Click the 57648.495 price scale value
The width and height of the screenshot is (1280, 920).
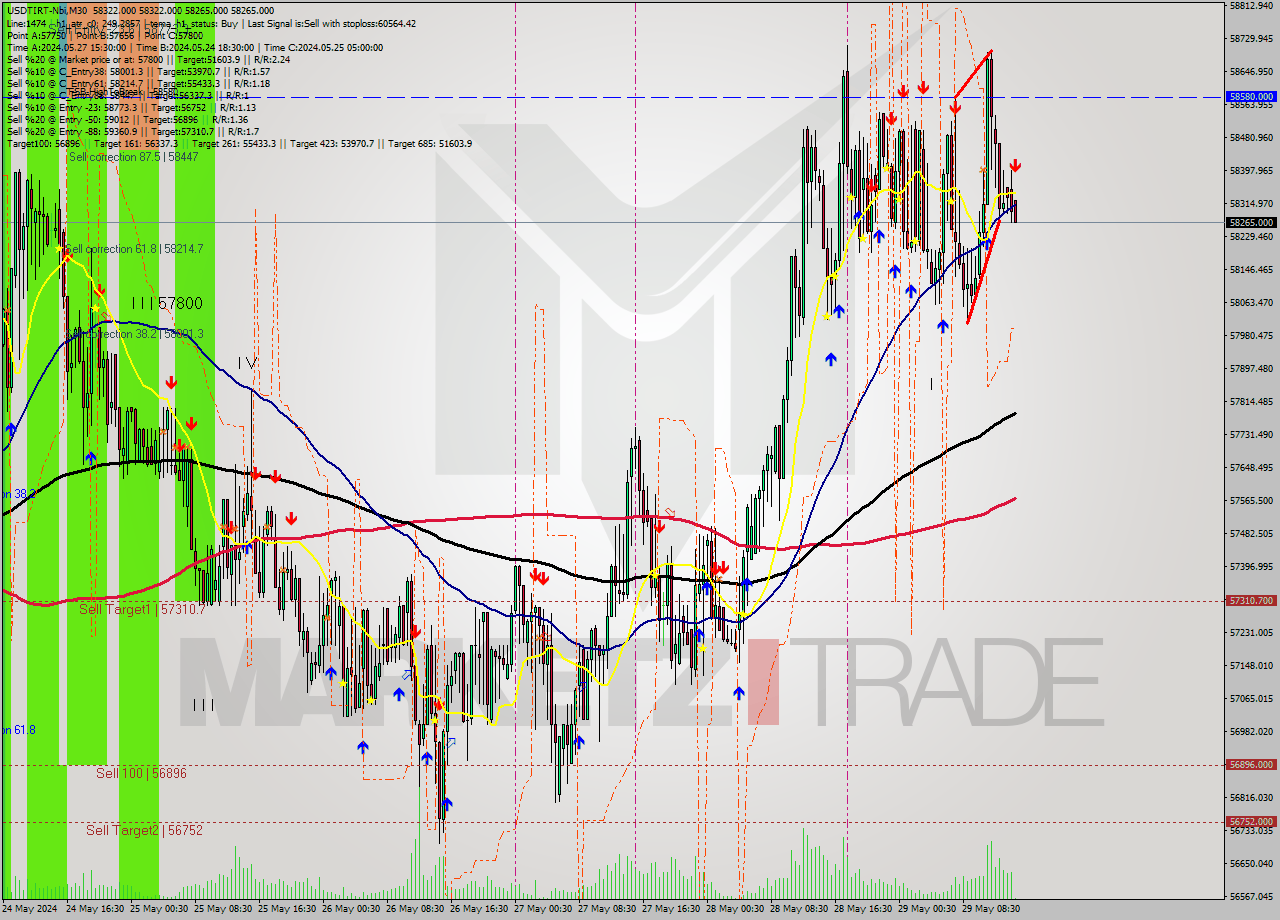[x=1251, y=467]
